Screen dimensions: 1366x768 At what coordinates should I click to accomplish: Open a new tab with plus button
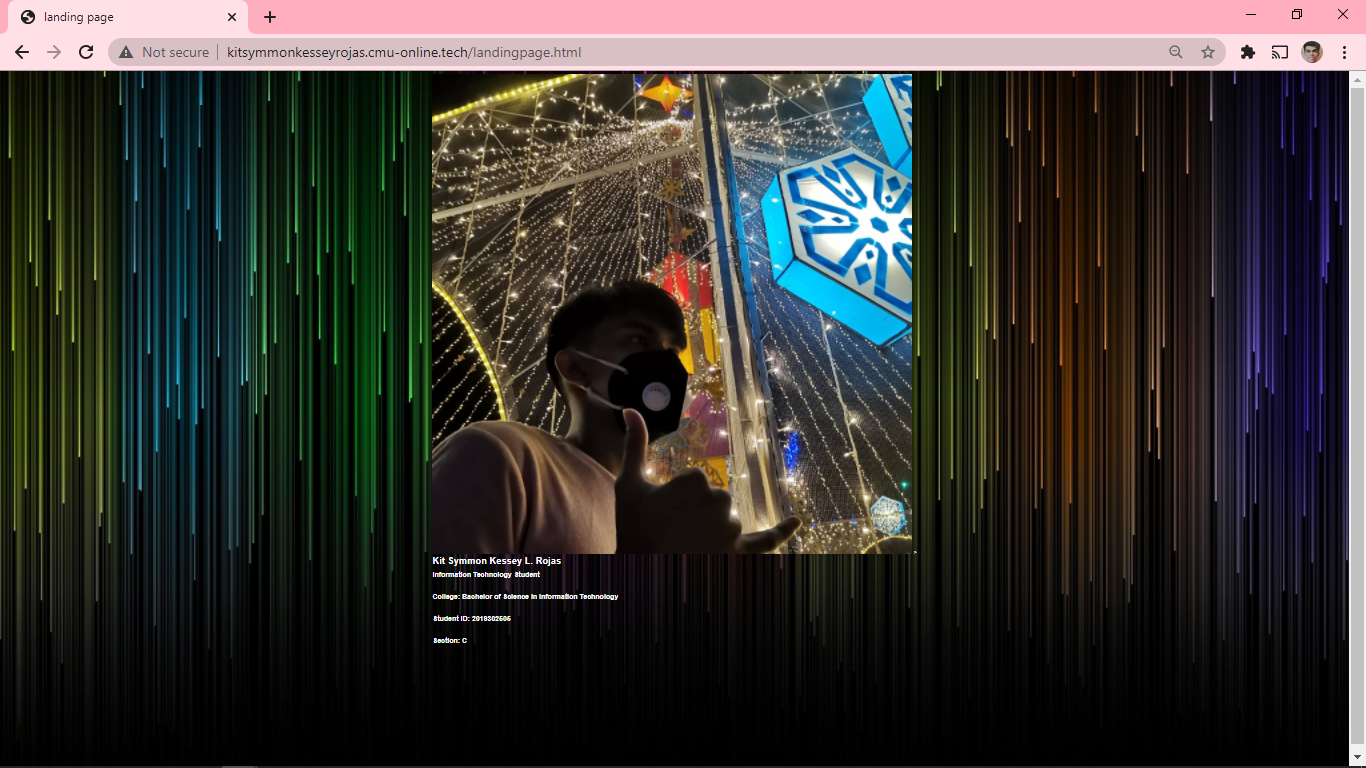click(270, 17)
